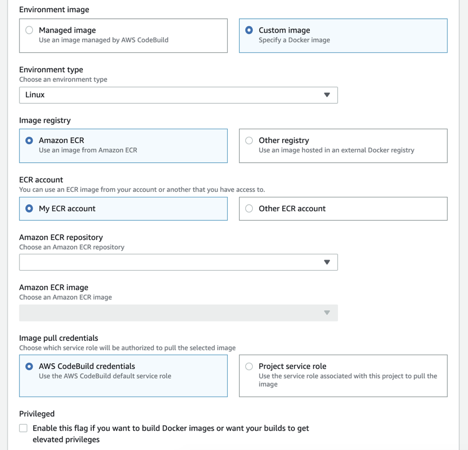The image size is (468, 450).
Task: Click 'Use an image managed by AWS CodeBuild' text
Action: [x=104, y=40]
